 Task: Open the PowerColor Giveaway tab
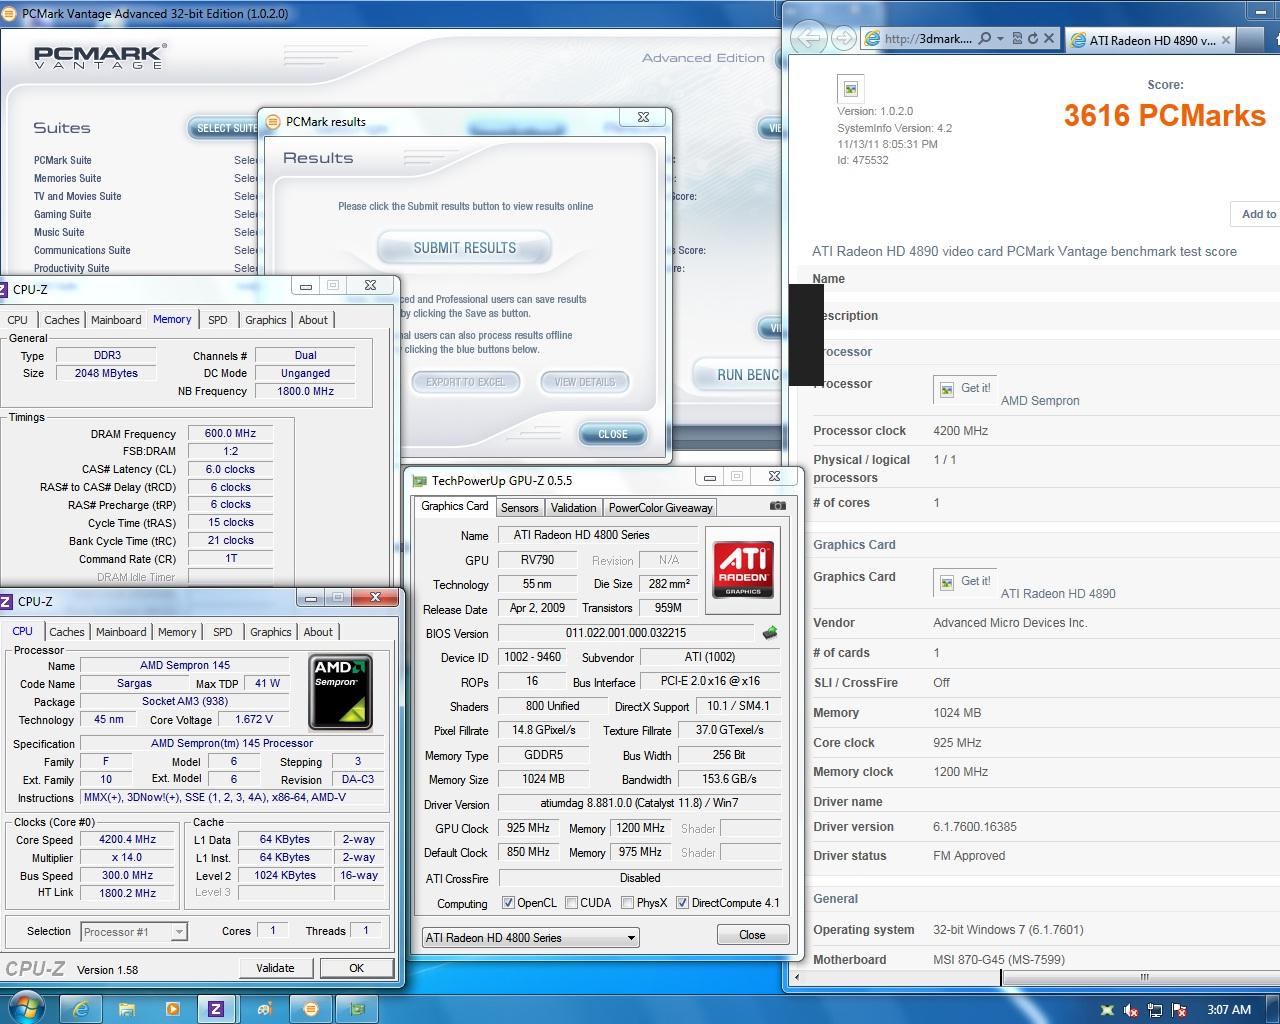click(660, 508)
